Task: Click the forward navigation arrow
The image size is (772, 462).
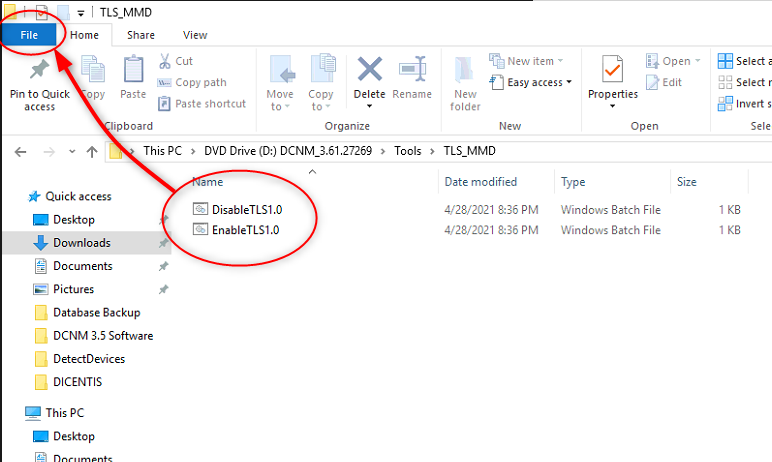Action: tap(49, 152)
